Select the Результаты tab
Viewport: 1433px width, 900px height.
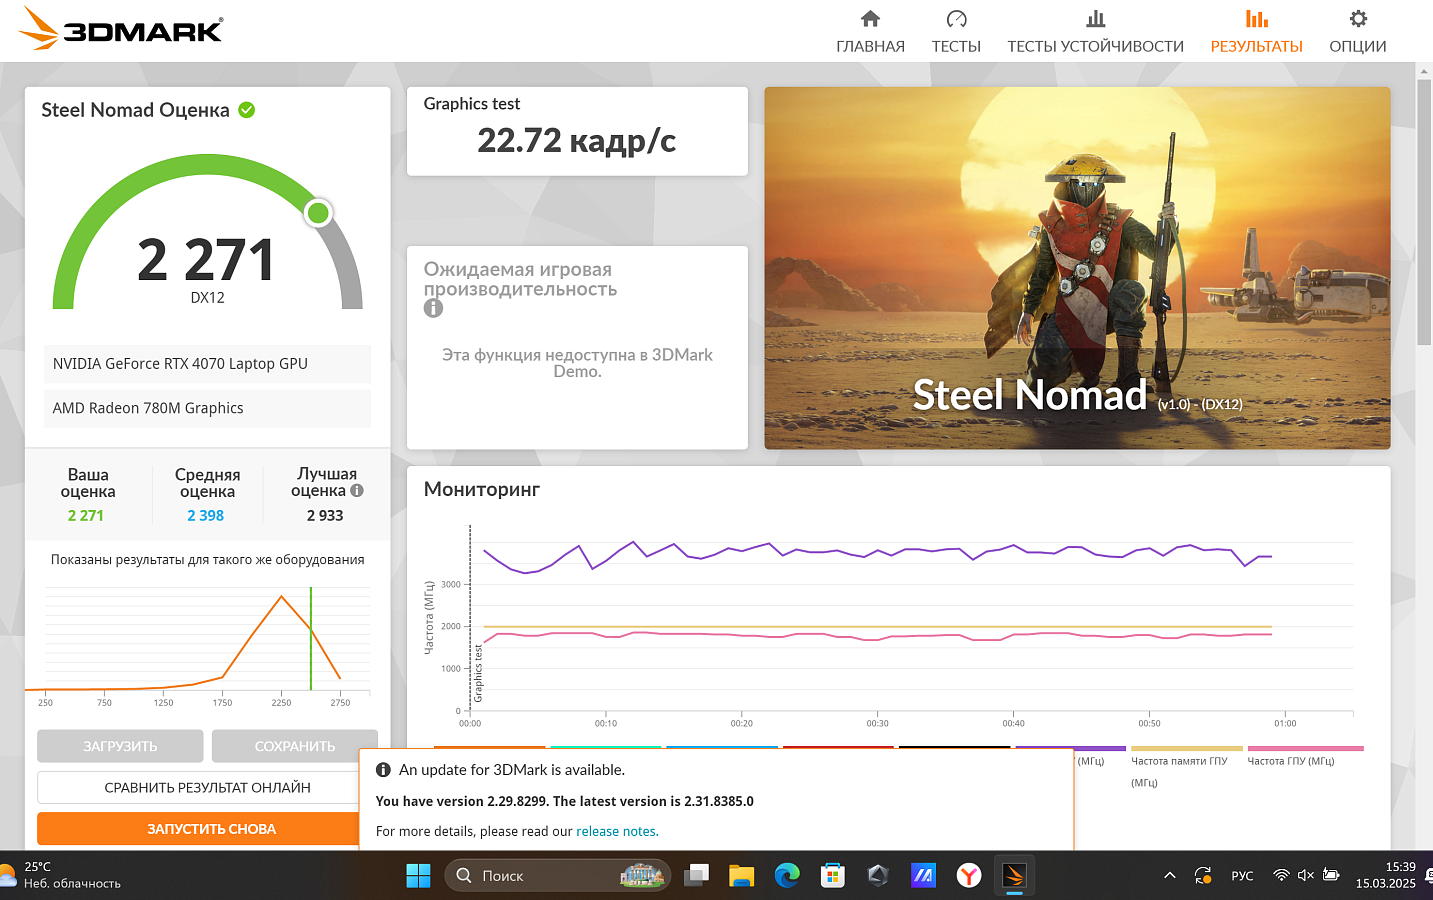coord(1256,32)
